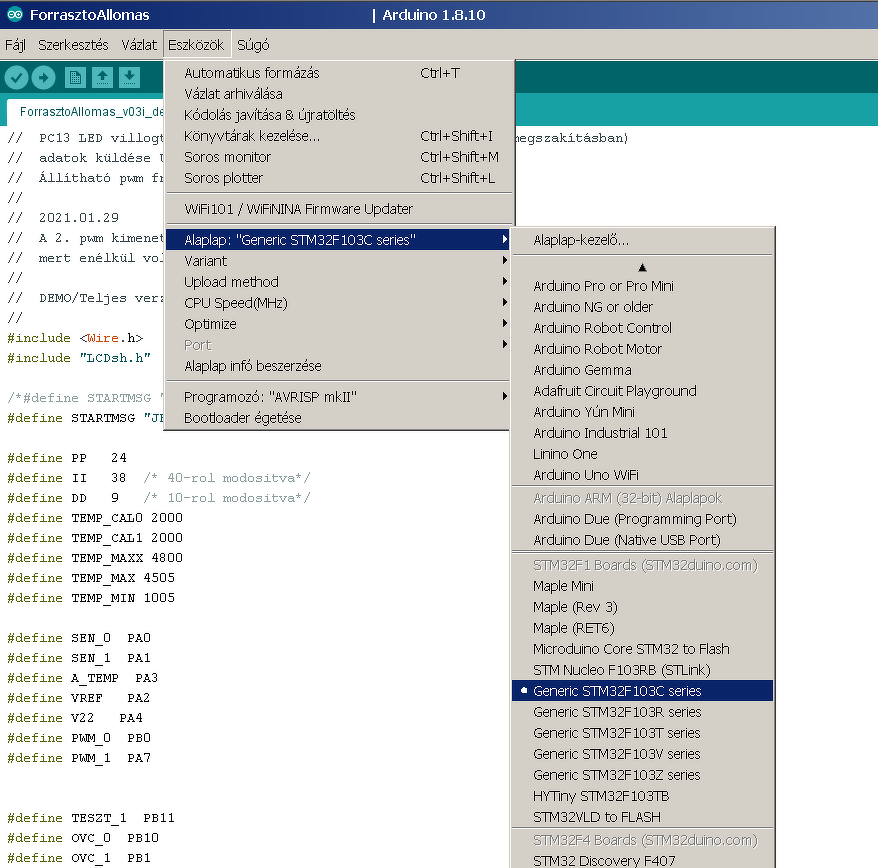Select Generic STM32F103R series board
Screen dimensions: 878x868
[642, 712]
